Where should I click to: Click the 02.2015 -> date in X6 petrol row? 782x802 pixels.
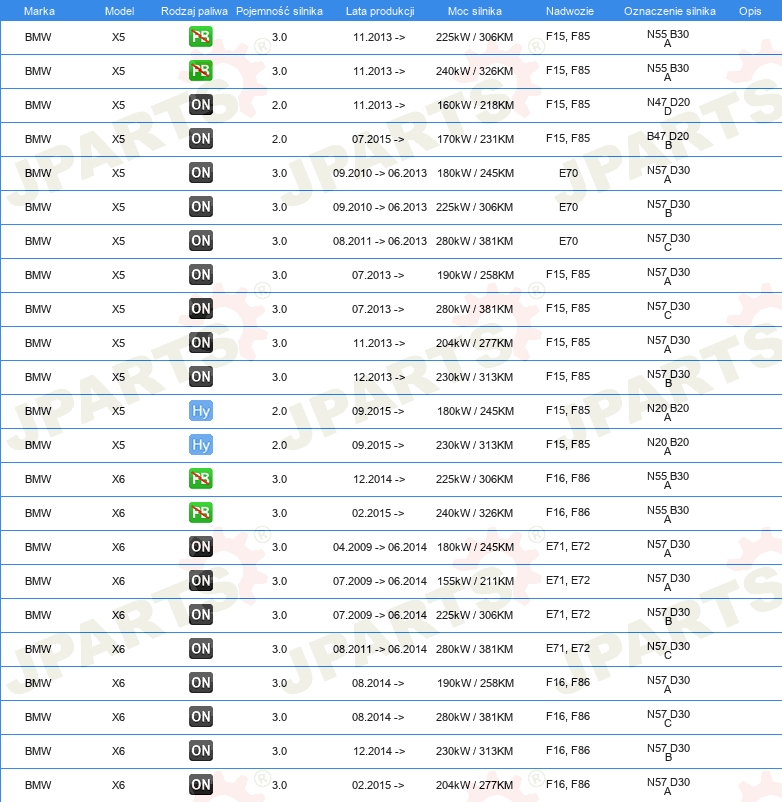tap(378, 513)
